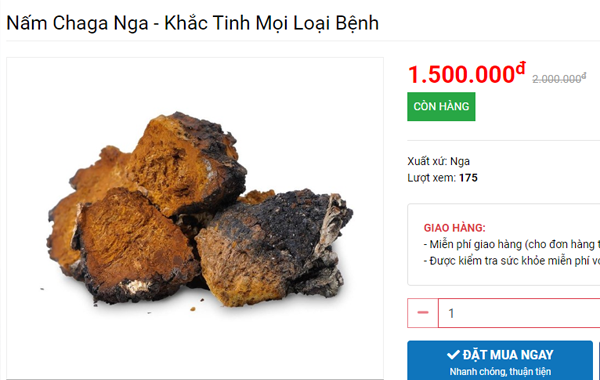
Task: Click the orange mushroom chunk at front left
Action: (x=134, y=245)
